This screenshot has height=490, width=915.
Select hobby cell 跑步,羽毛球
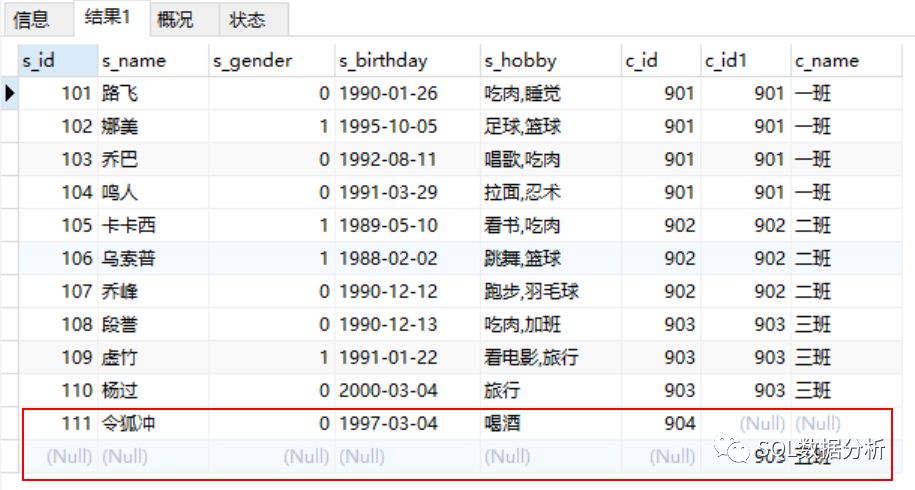(550, 291)
